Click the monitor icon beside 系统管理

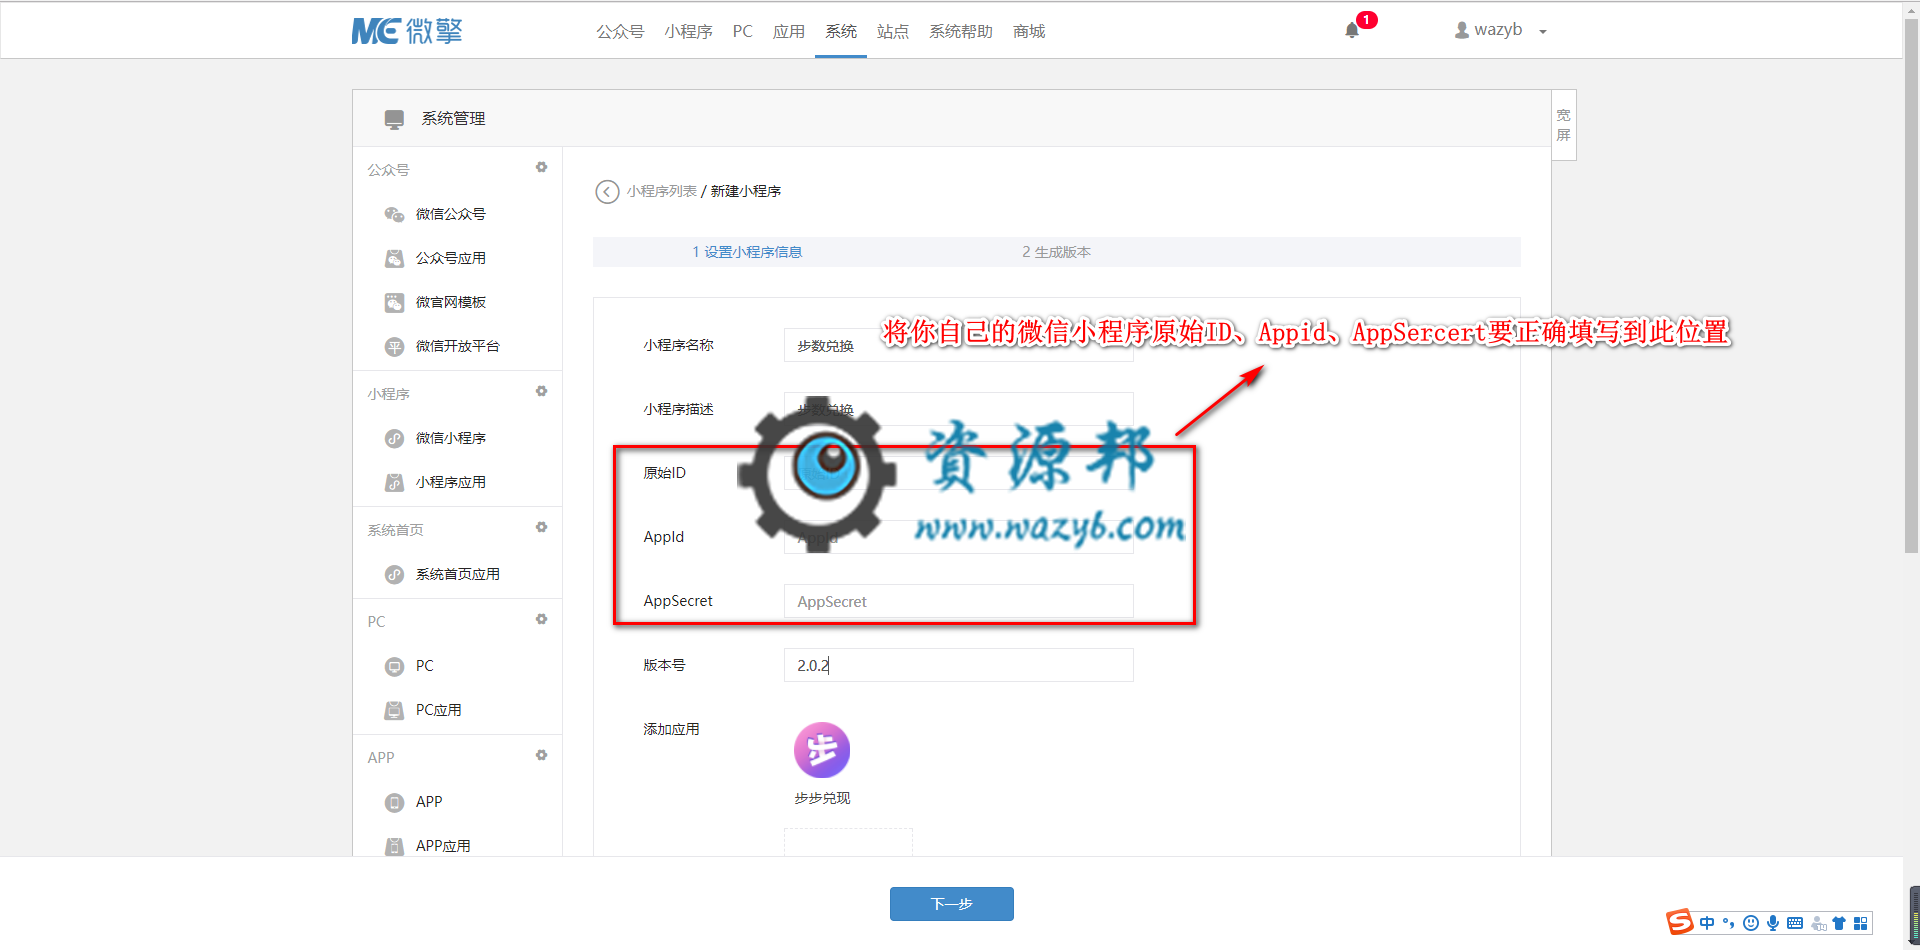point(394,119)
